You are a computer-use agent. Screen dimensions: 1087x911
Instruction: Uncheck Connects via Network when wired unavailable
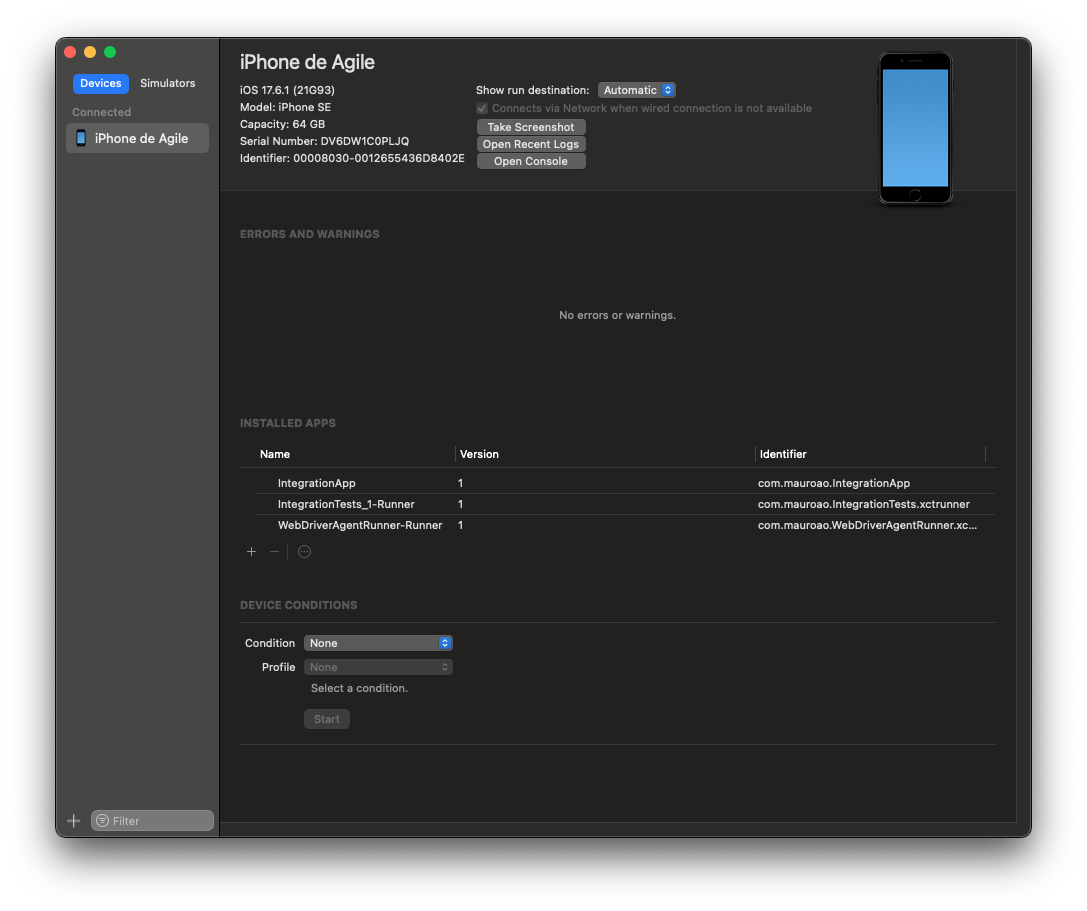click(x=481, y=108)
